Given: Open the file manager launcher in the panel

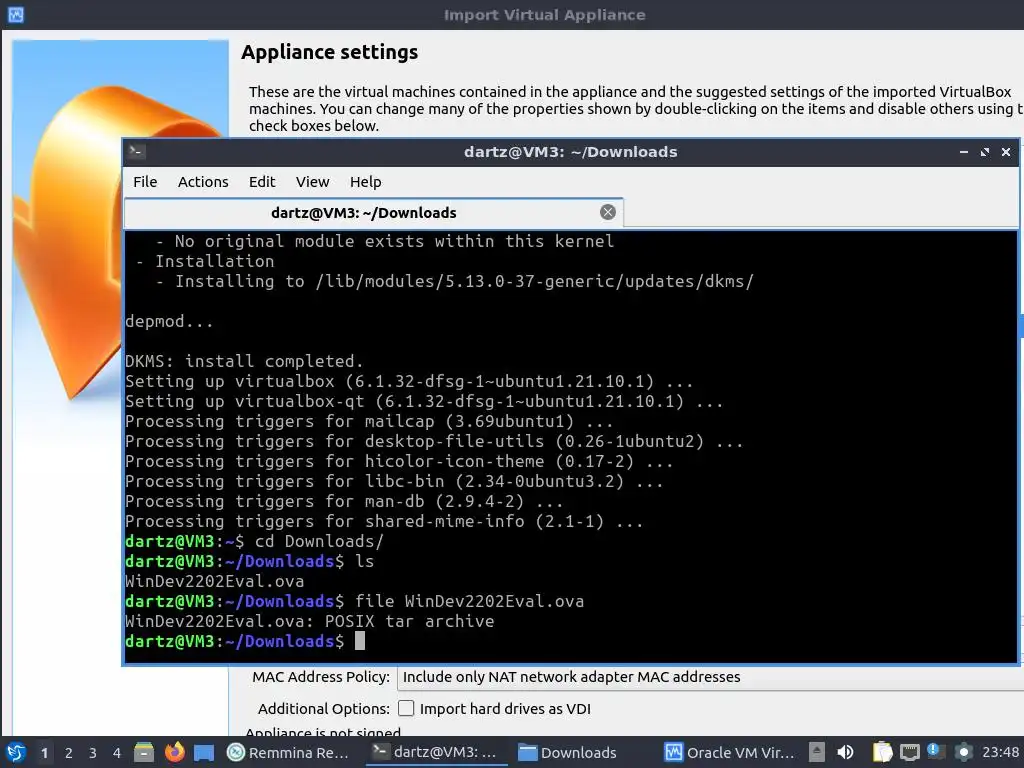Looking at the screenshot, I should click(x=144, y=752).
